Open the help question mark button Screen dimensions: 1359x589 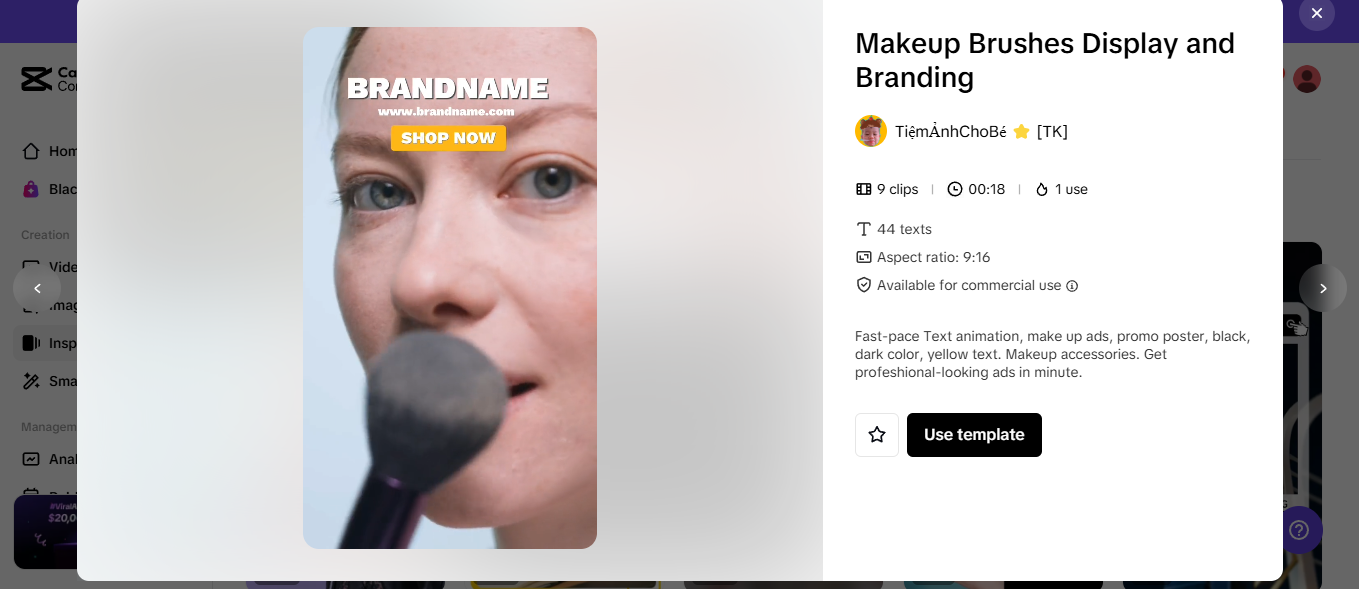tap(1299, 530)
